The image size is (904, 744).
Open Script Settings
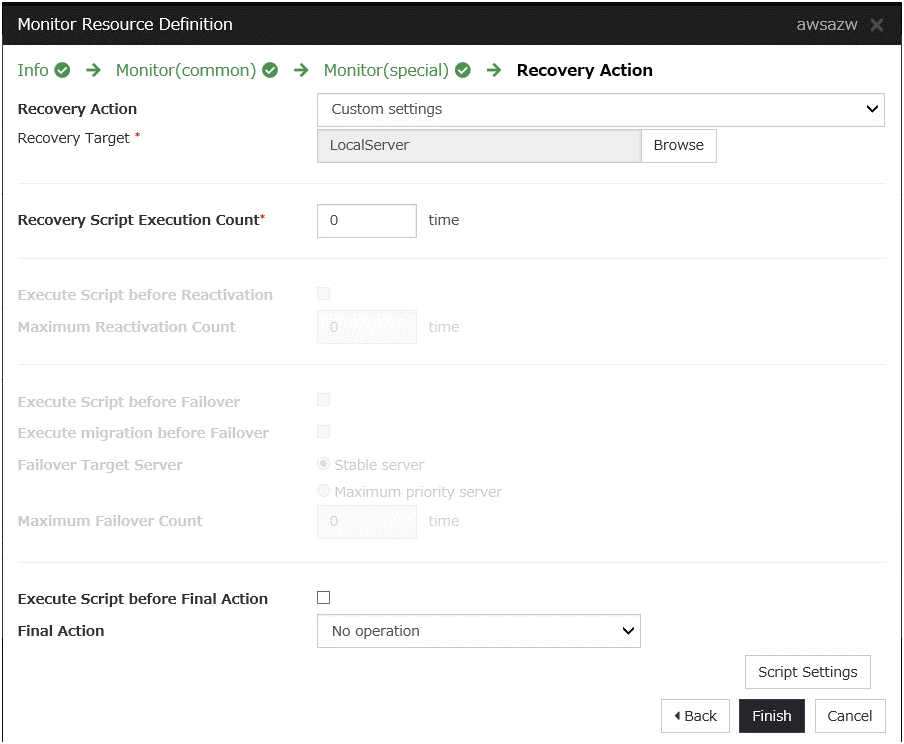807,671
